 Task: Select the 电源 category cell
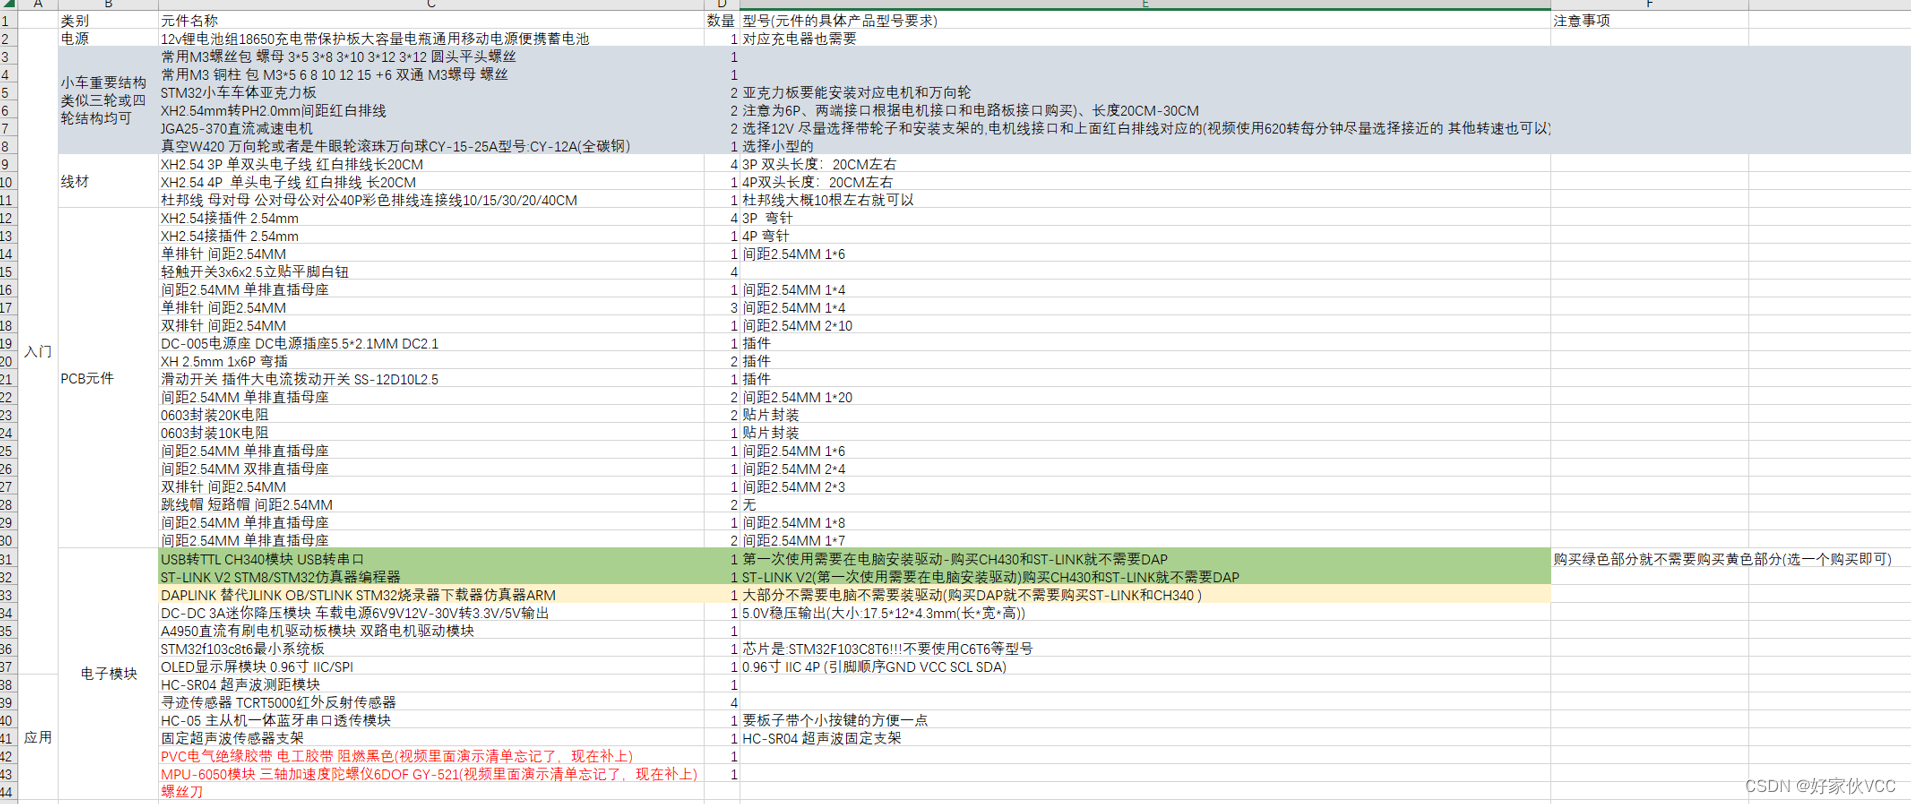(x=108, y=38)
